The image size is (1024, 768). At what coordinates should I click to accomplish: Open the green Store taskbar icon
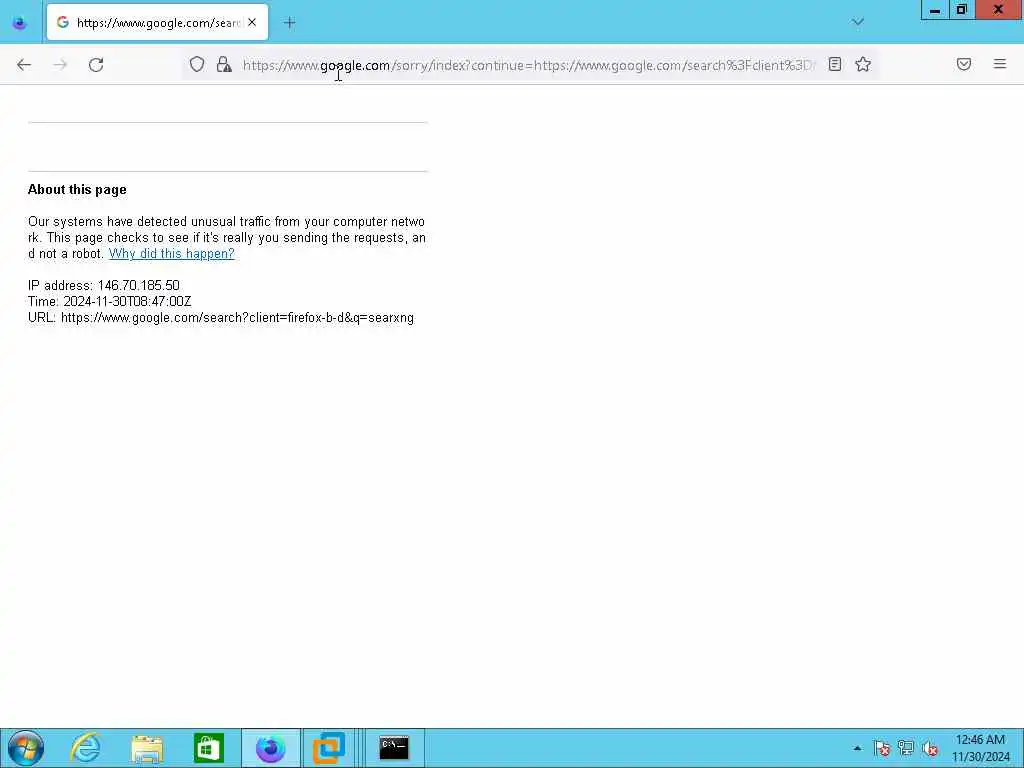[x=208, y=748]
